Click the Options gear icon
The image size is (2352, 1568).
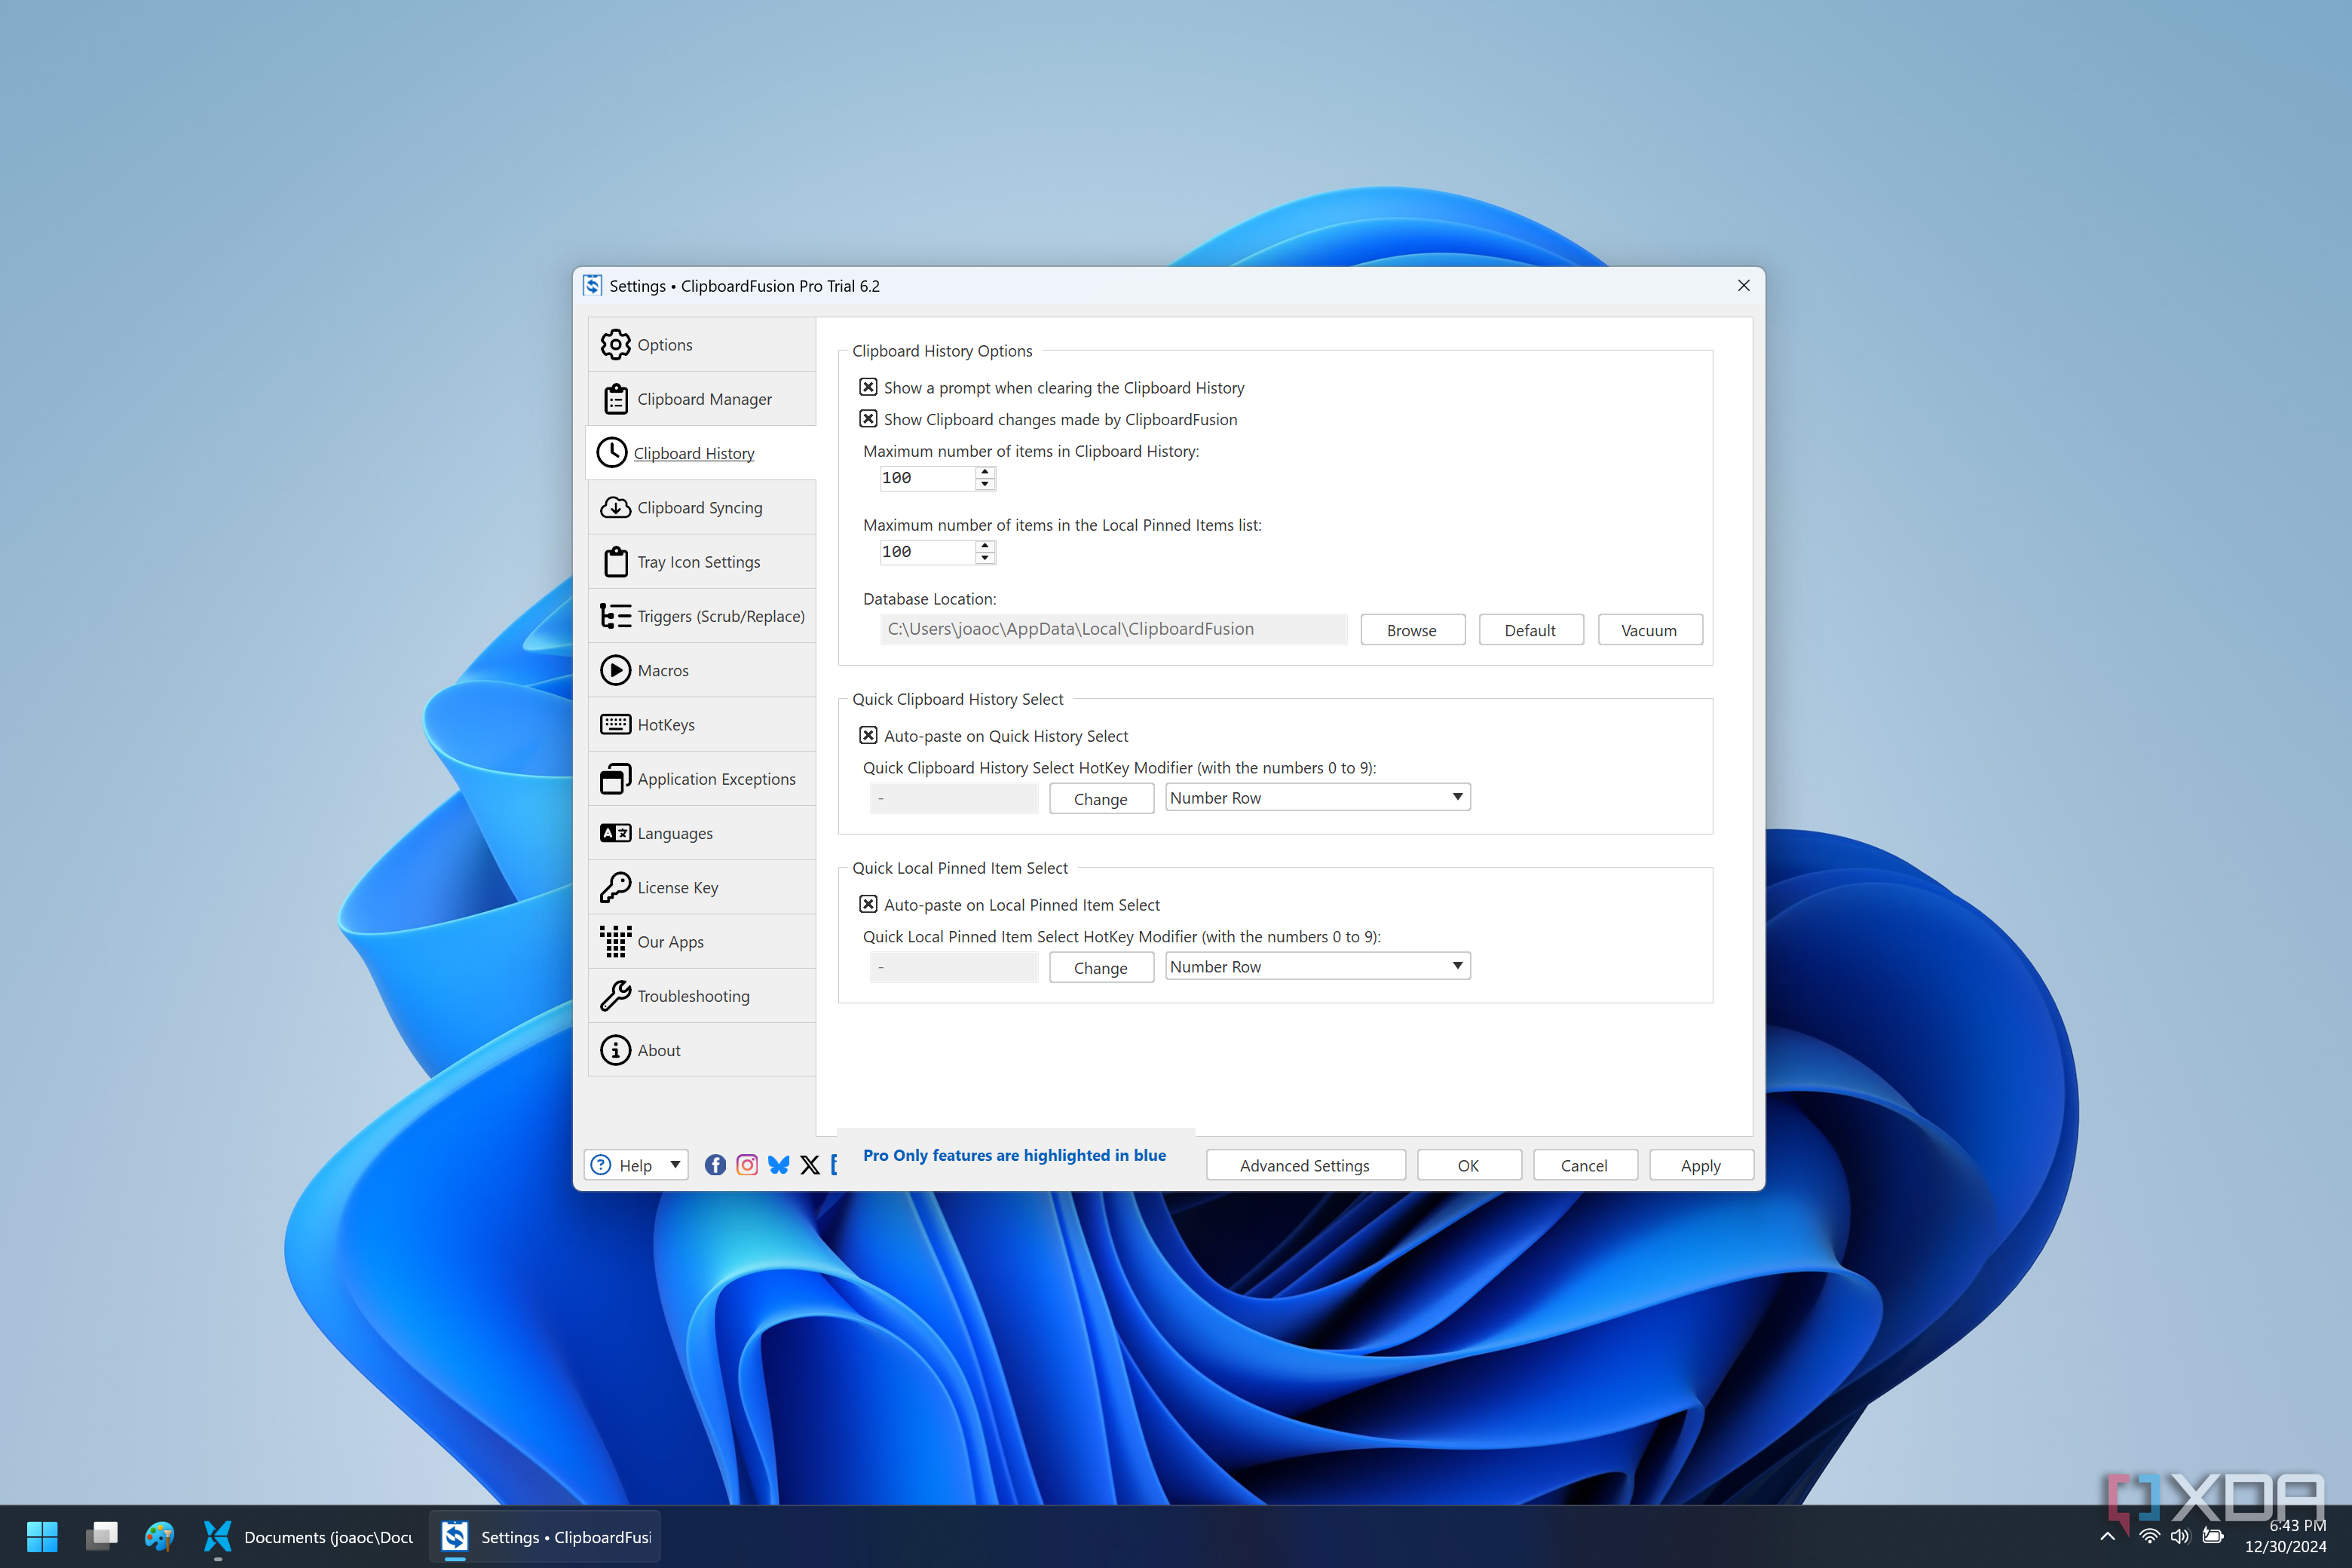(615, 345)
